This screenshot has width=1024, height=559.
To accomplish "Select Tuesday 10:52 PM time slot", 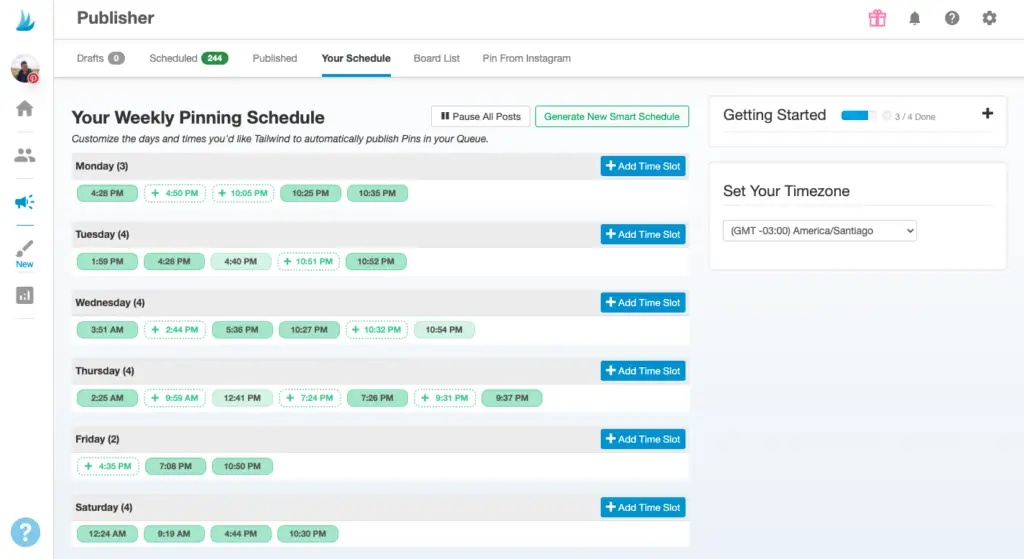I will tap(376, 261).
